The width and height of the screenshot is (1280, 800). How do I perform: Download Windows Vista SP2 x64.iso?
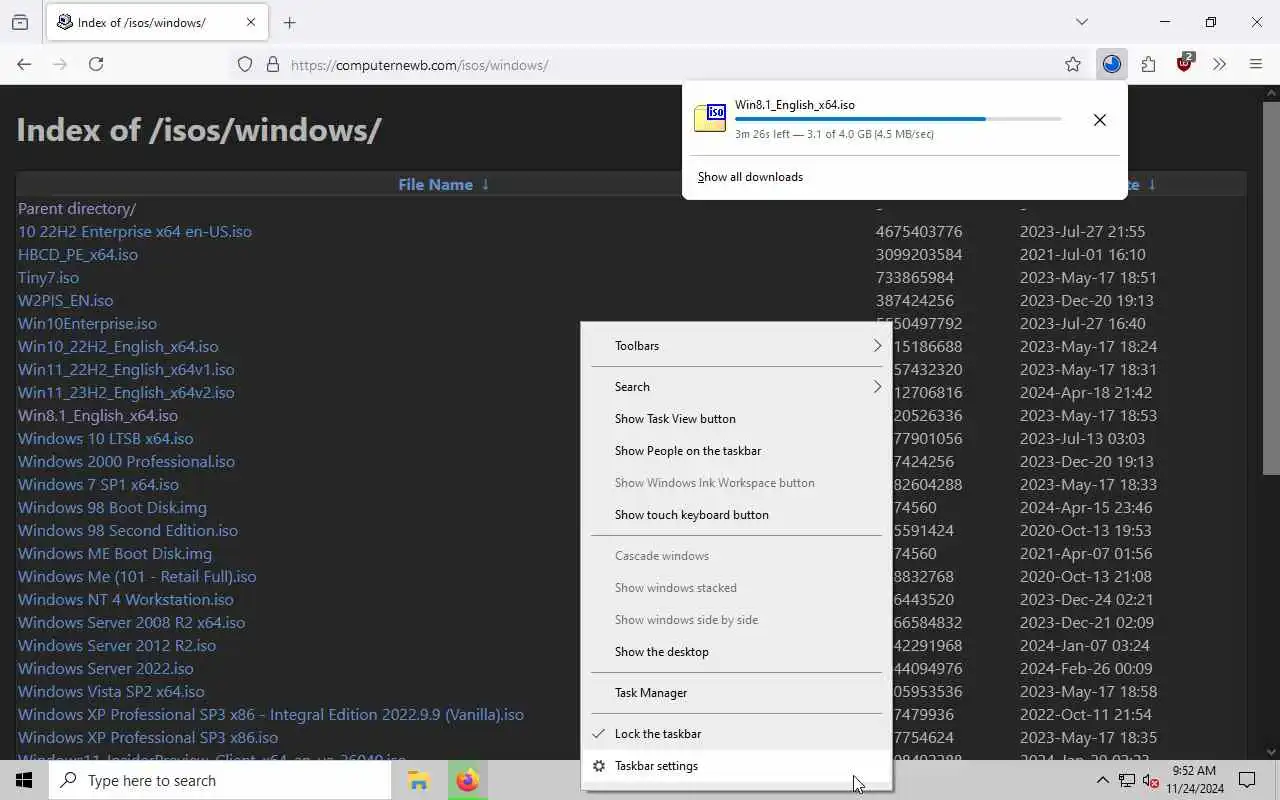pos(111,691)
